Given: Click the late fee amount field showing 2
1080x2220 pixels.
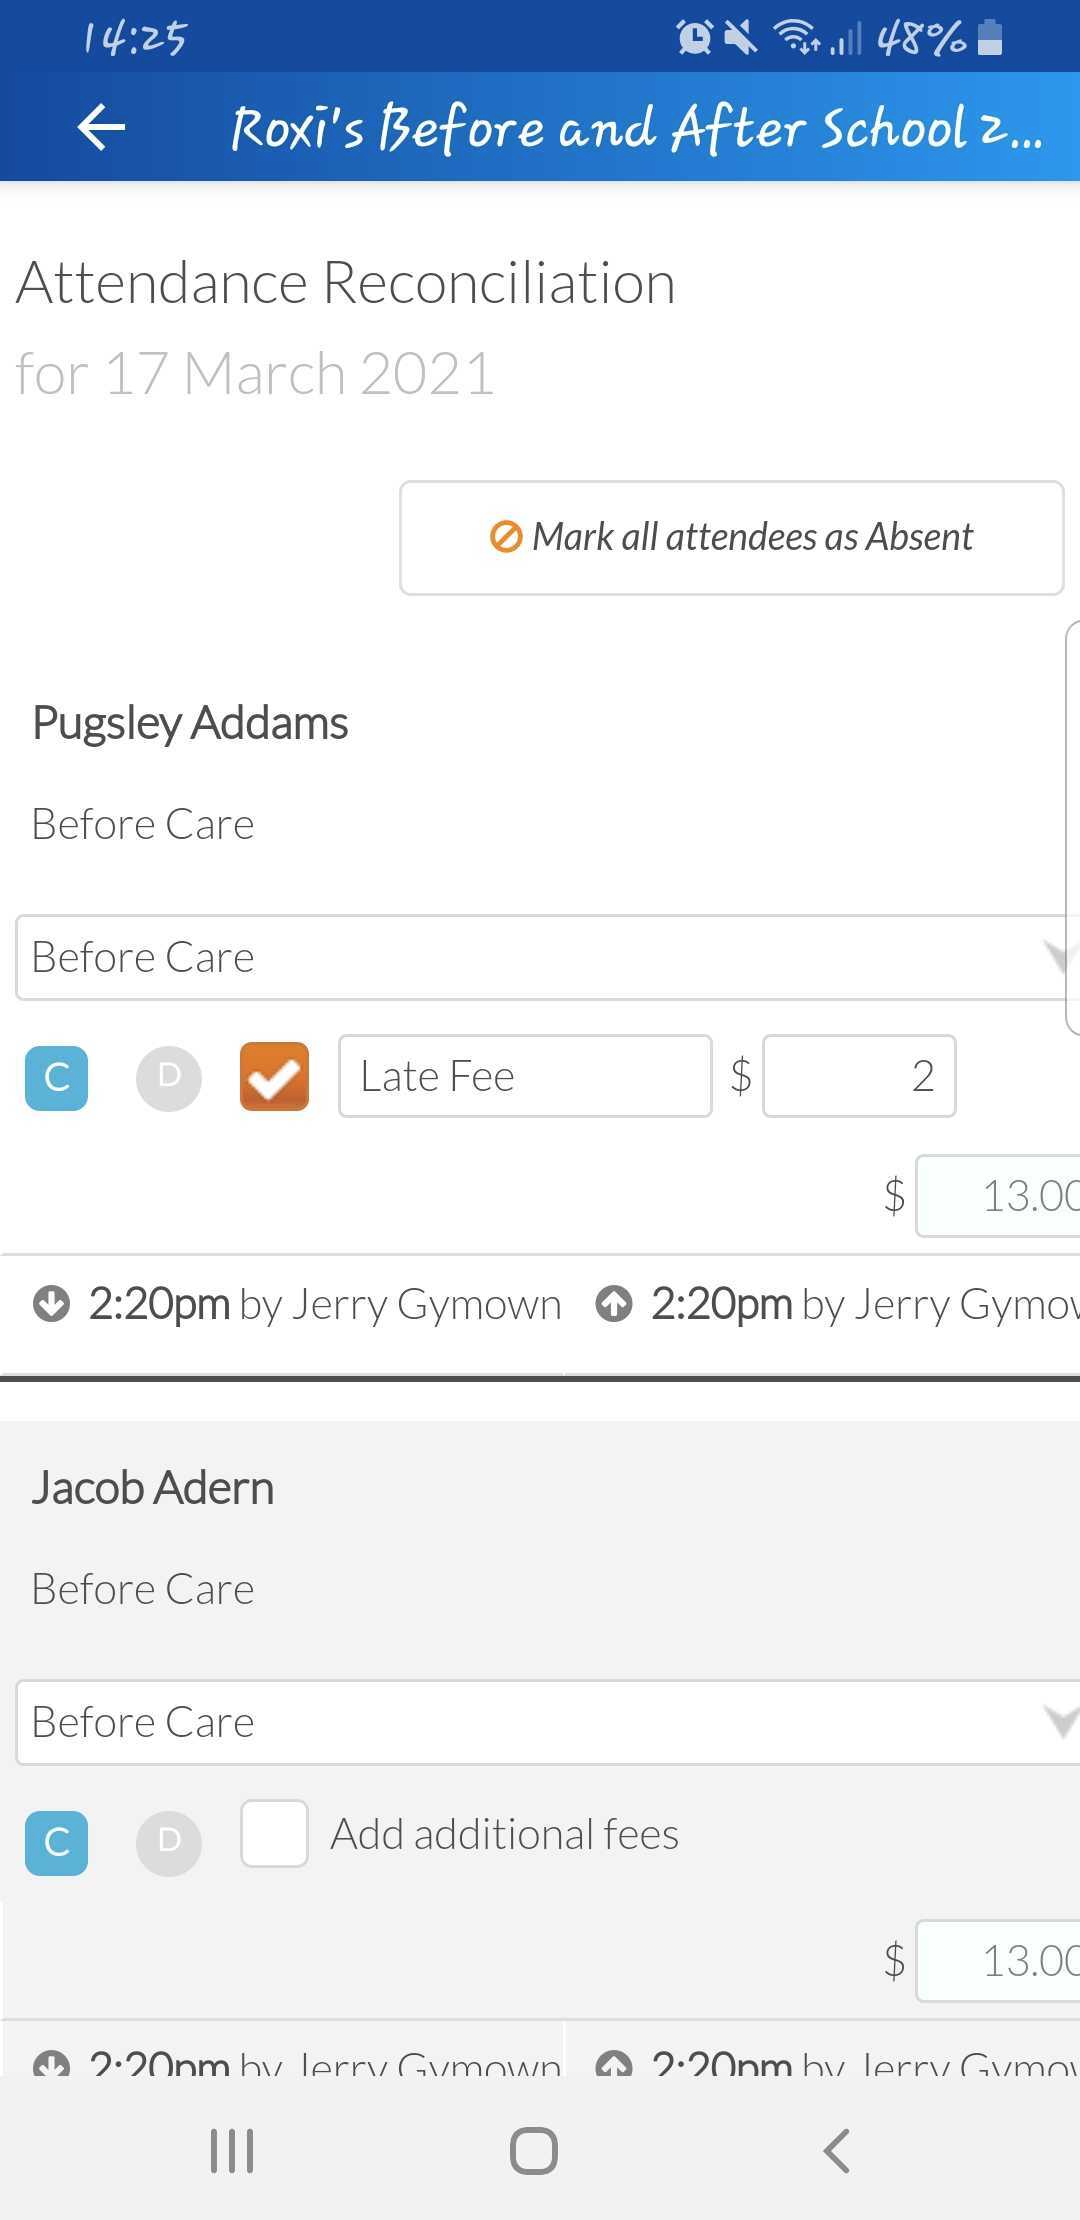Looking at the screenshot, I should (x=859, y=1076).
